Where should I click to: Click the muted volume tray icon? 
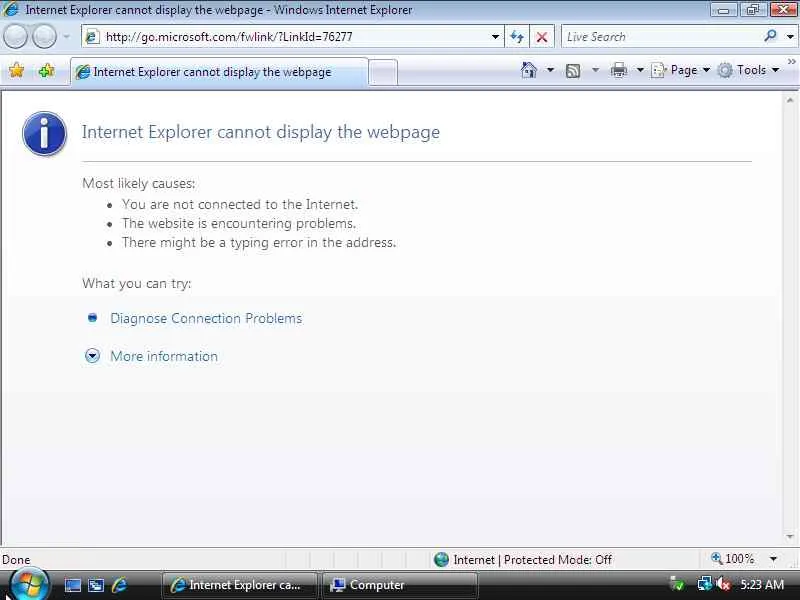pyautogui.click(x=723, y=584)
